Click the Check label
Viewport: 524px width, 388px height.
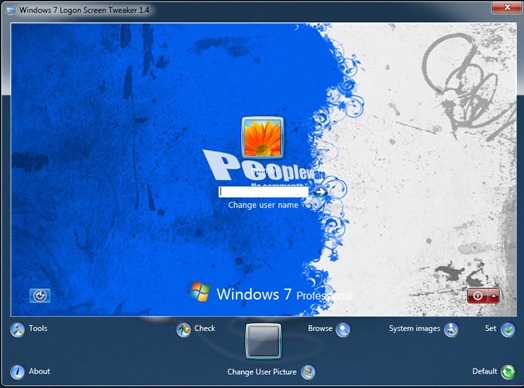click(x=205, y=328)
